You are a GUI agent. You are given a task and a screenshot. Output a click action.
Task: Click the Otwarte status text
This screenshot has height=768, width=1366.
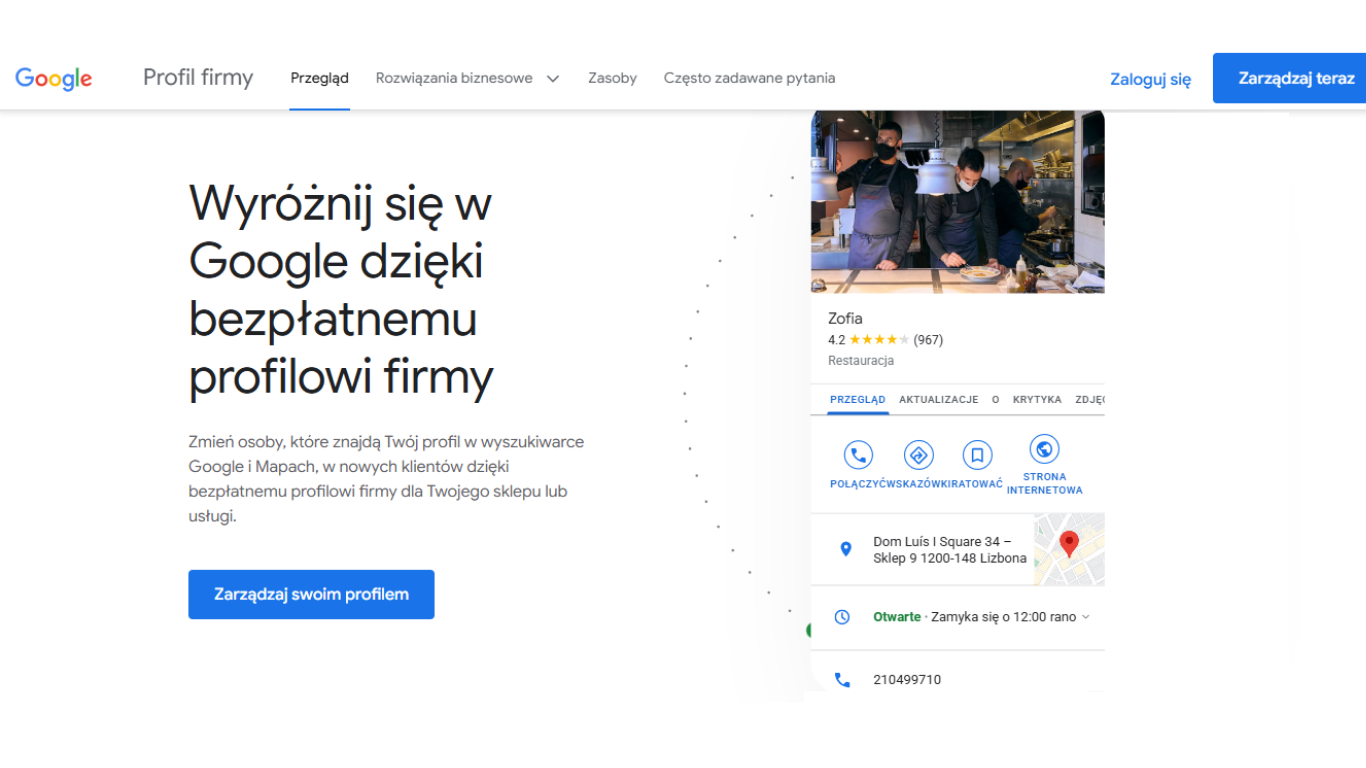[897, 617]
